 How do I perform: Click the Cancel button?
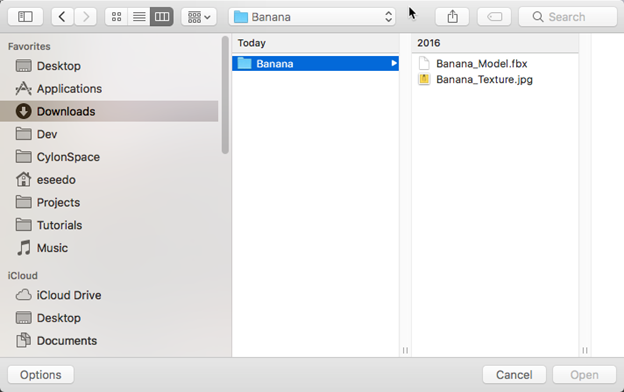pos(514,374)
